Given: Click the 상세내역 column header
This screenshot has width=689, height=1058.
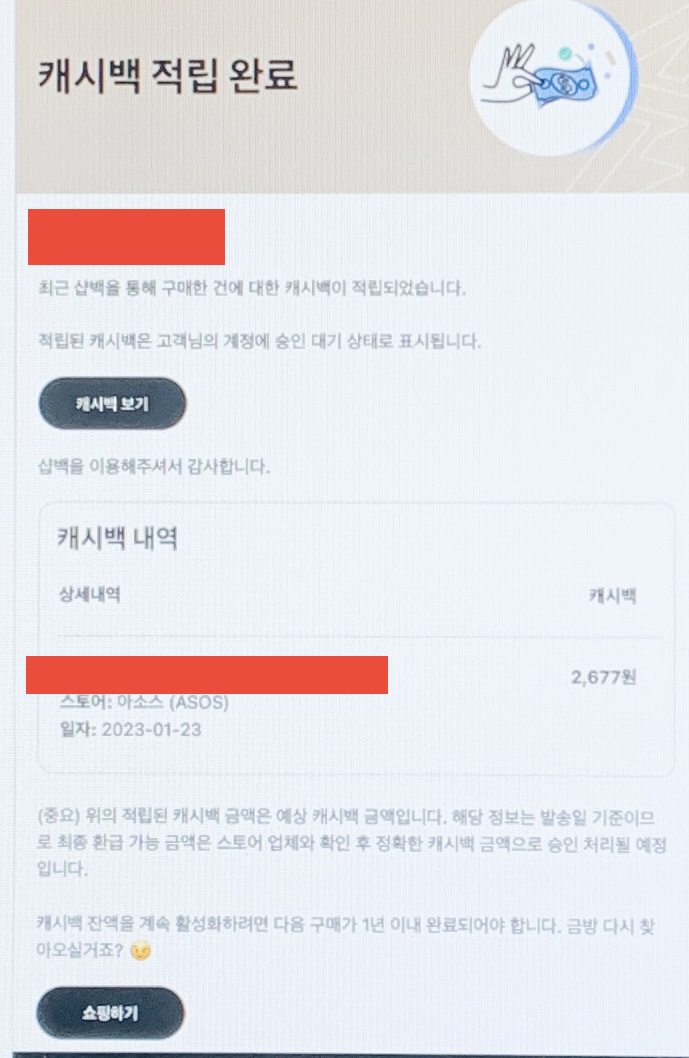Looking at the screenshot, I should 90,594.
